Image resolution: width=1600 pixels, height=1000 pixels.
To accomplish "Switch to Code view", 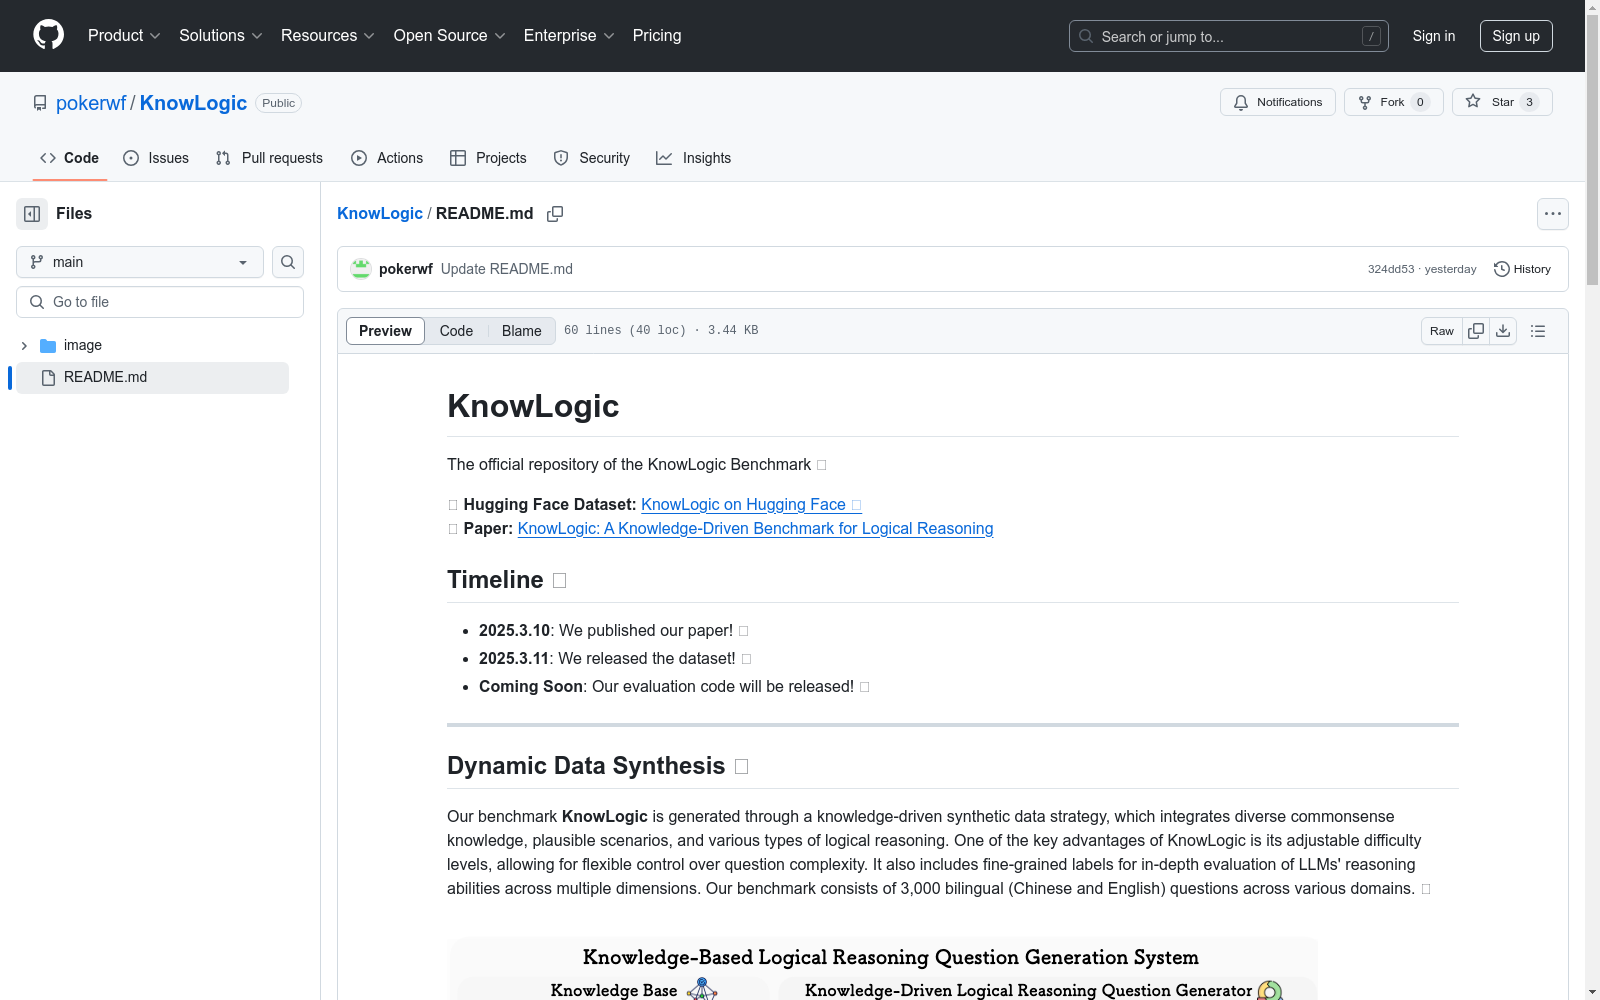I will click(456, 331).
